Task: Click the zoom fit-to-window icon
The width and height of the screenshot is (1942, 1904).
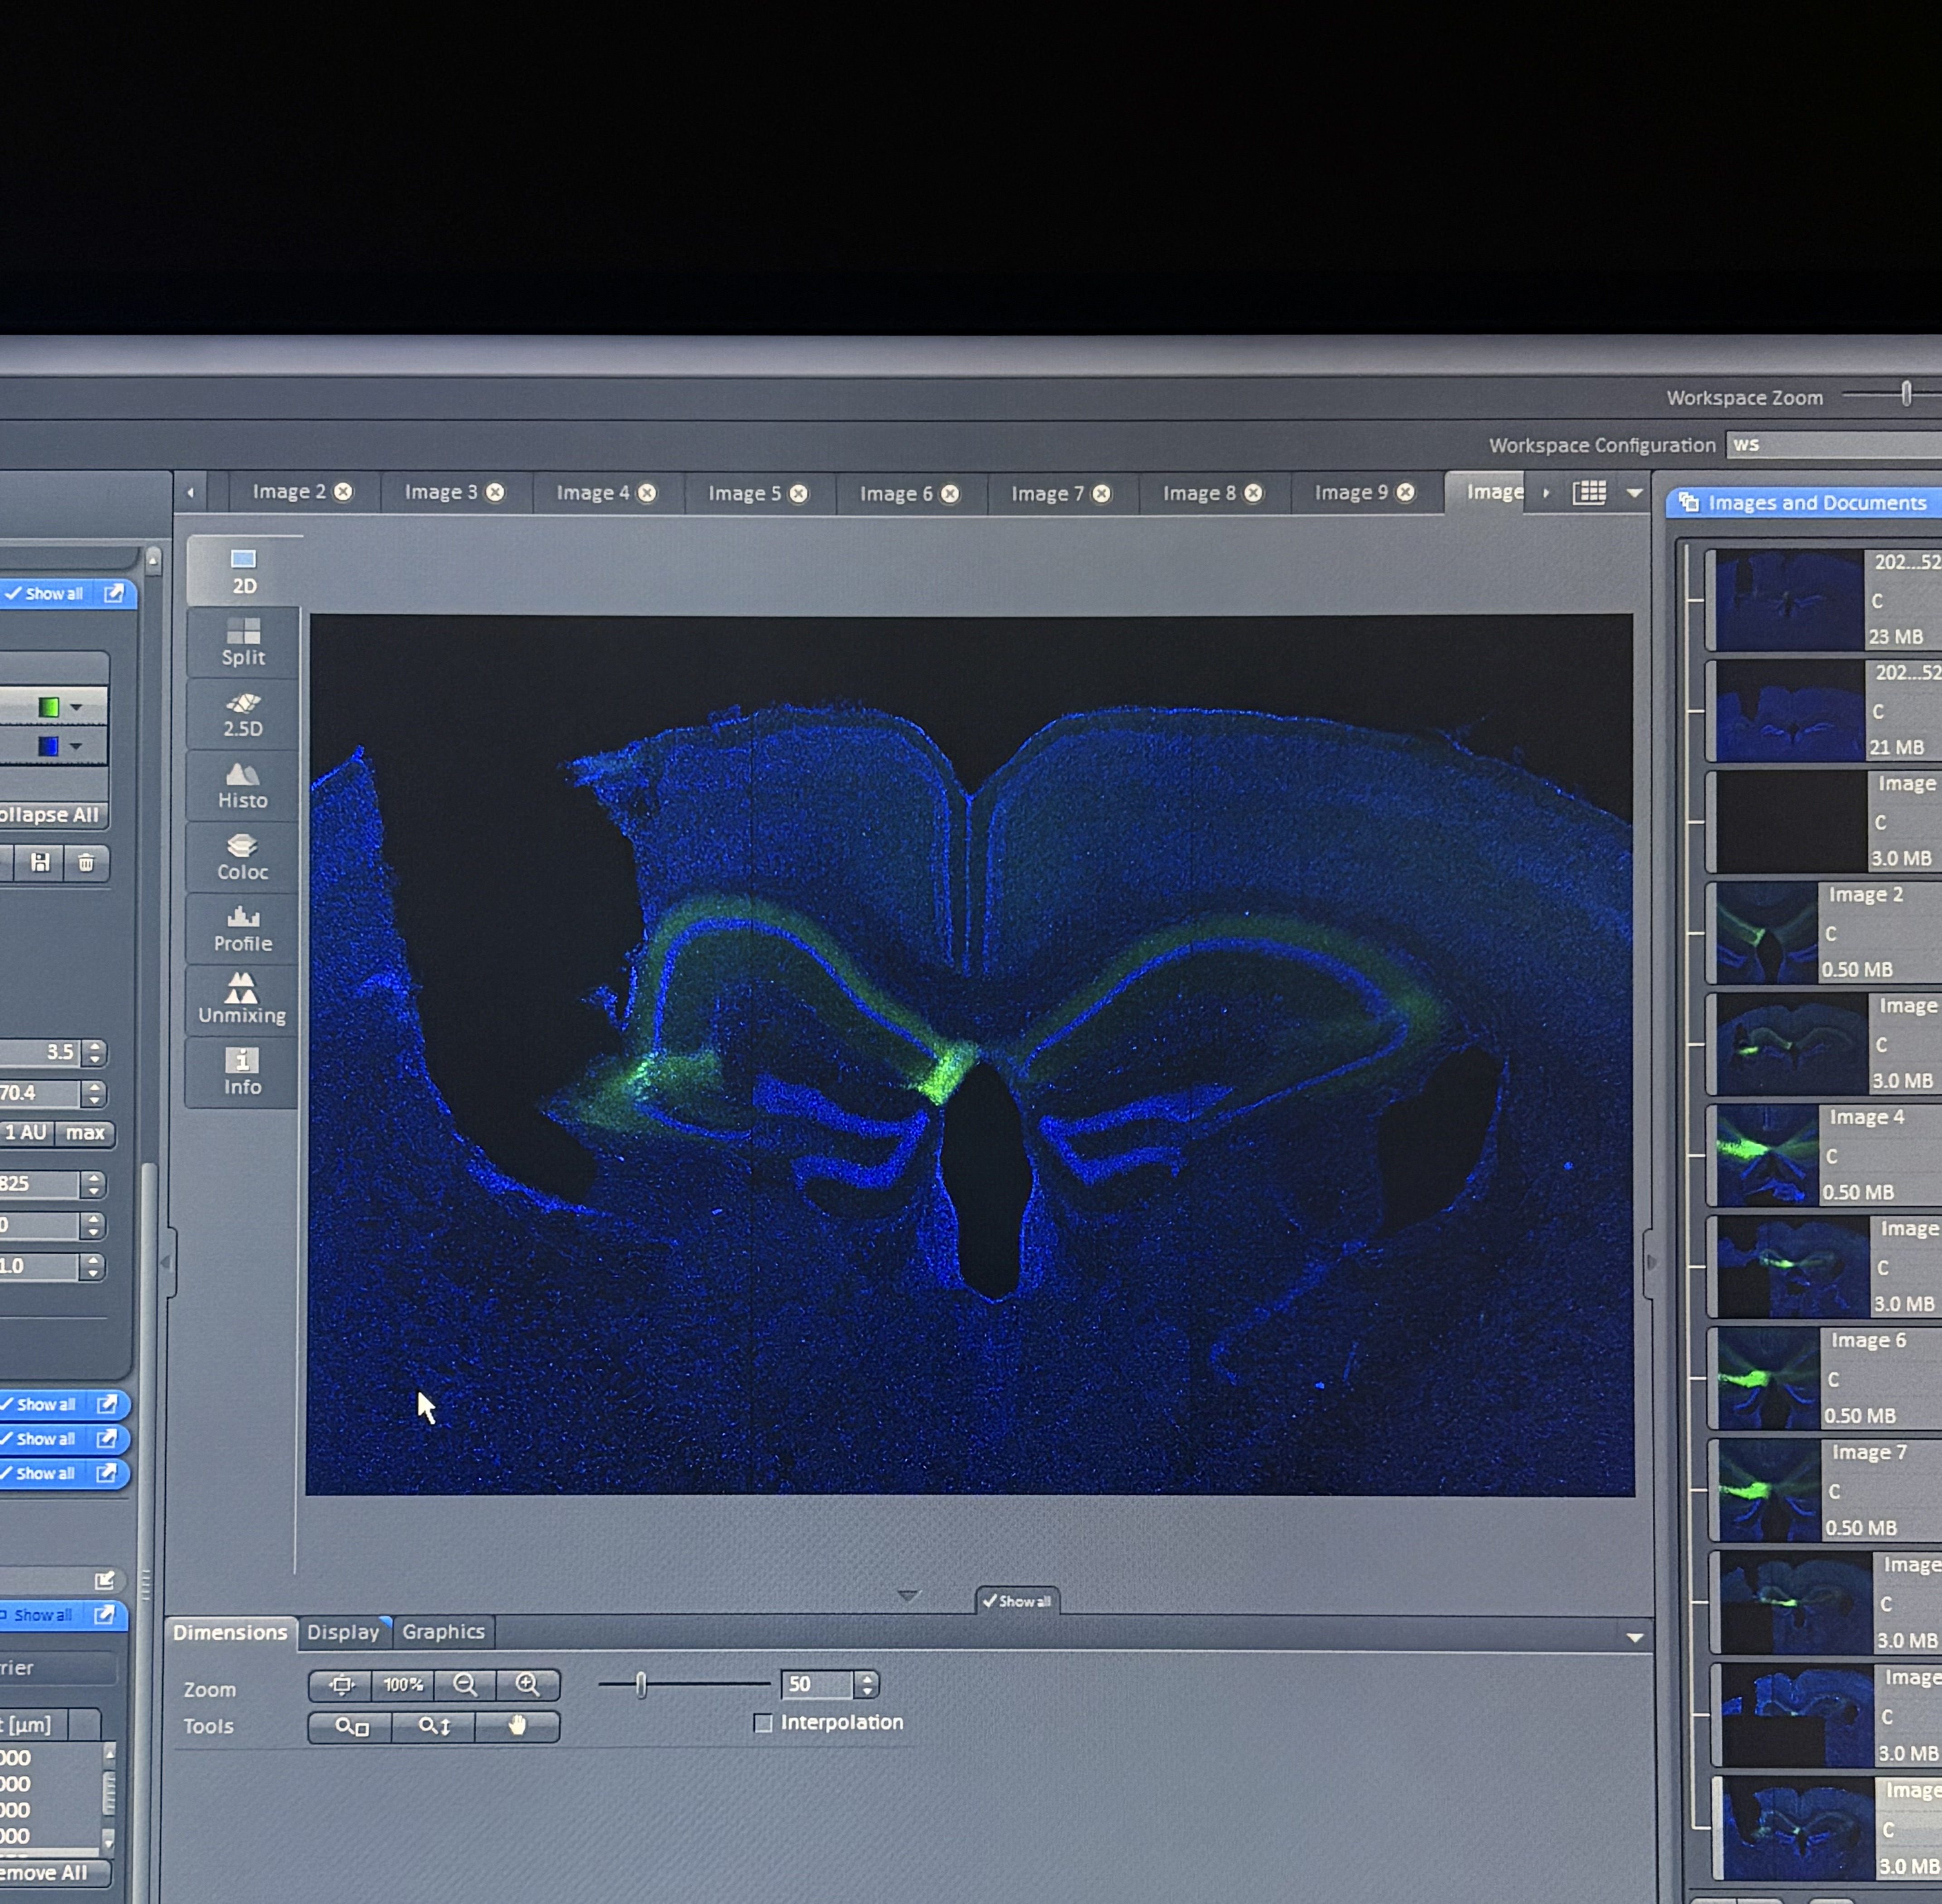Action: (341, 1685)
